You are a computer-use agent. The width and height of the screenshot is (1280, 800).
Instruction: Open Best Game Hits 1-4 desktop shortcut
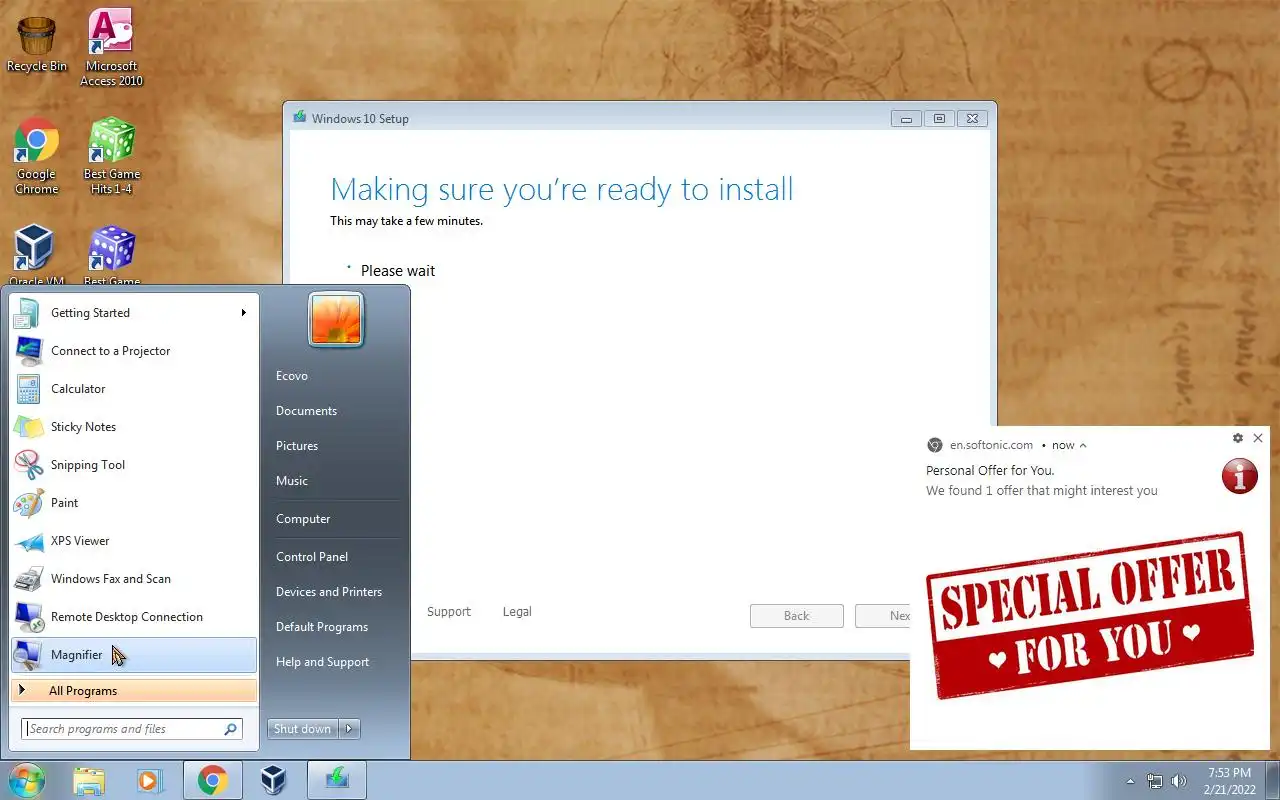(111, 156)
